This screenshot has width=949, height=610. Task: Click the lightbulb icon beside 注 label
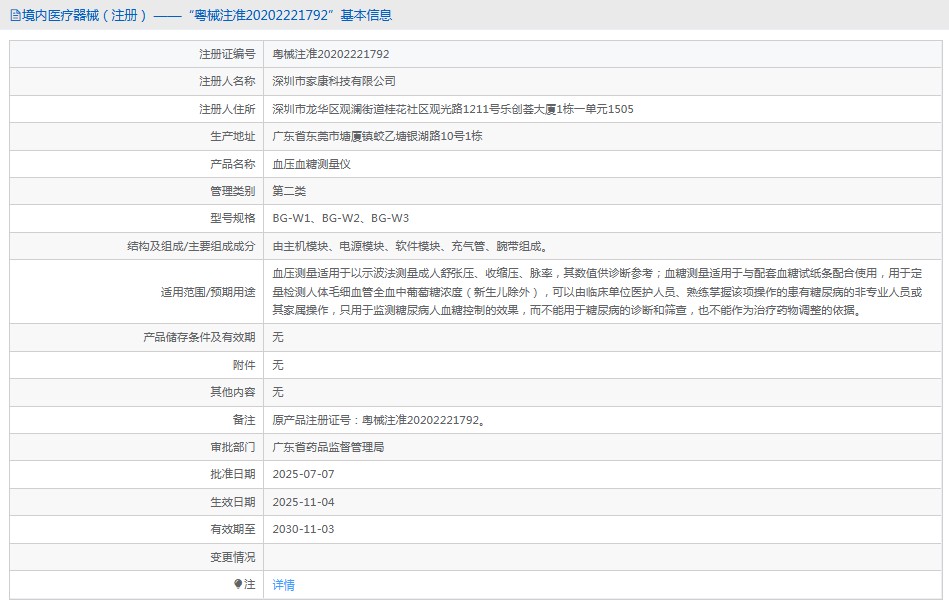[238, 584]
